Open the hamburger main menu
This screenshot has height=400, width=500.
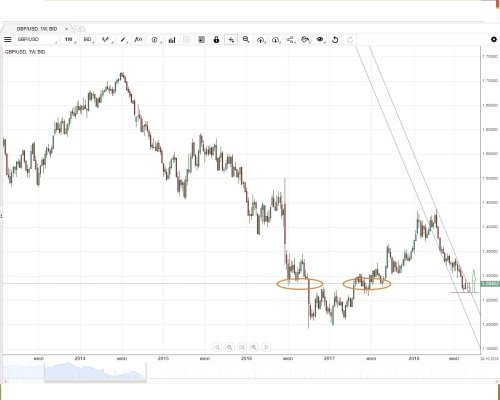[x=7, y=40]
